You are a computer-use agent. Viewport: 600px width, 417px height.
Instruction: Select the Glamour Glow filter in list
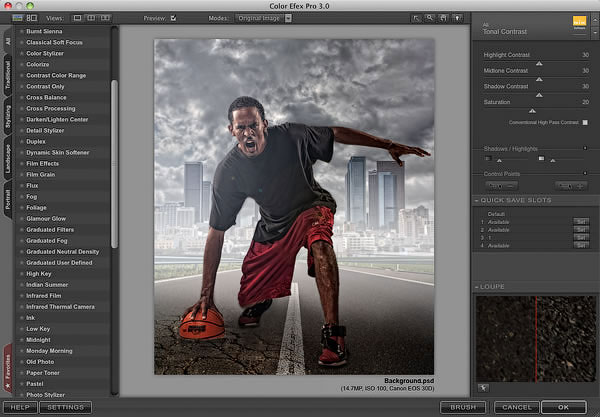(46, 218)
